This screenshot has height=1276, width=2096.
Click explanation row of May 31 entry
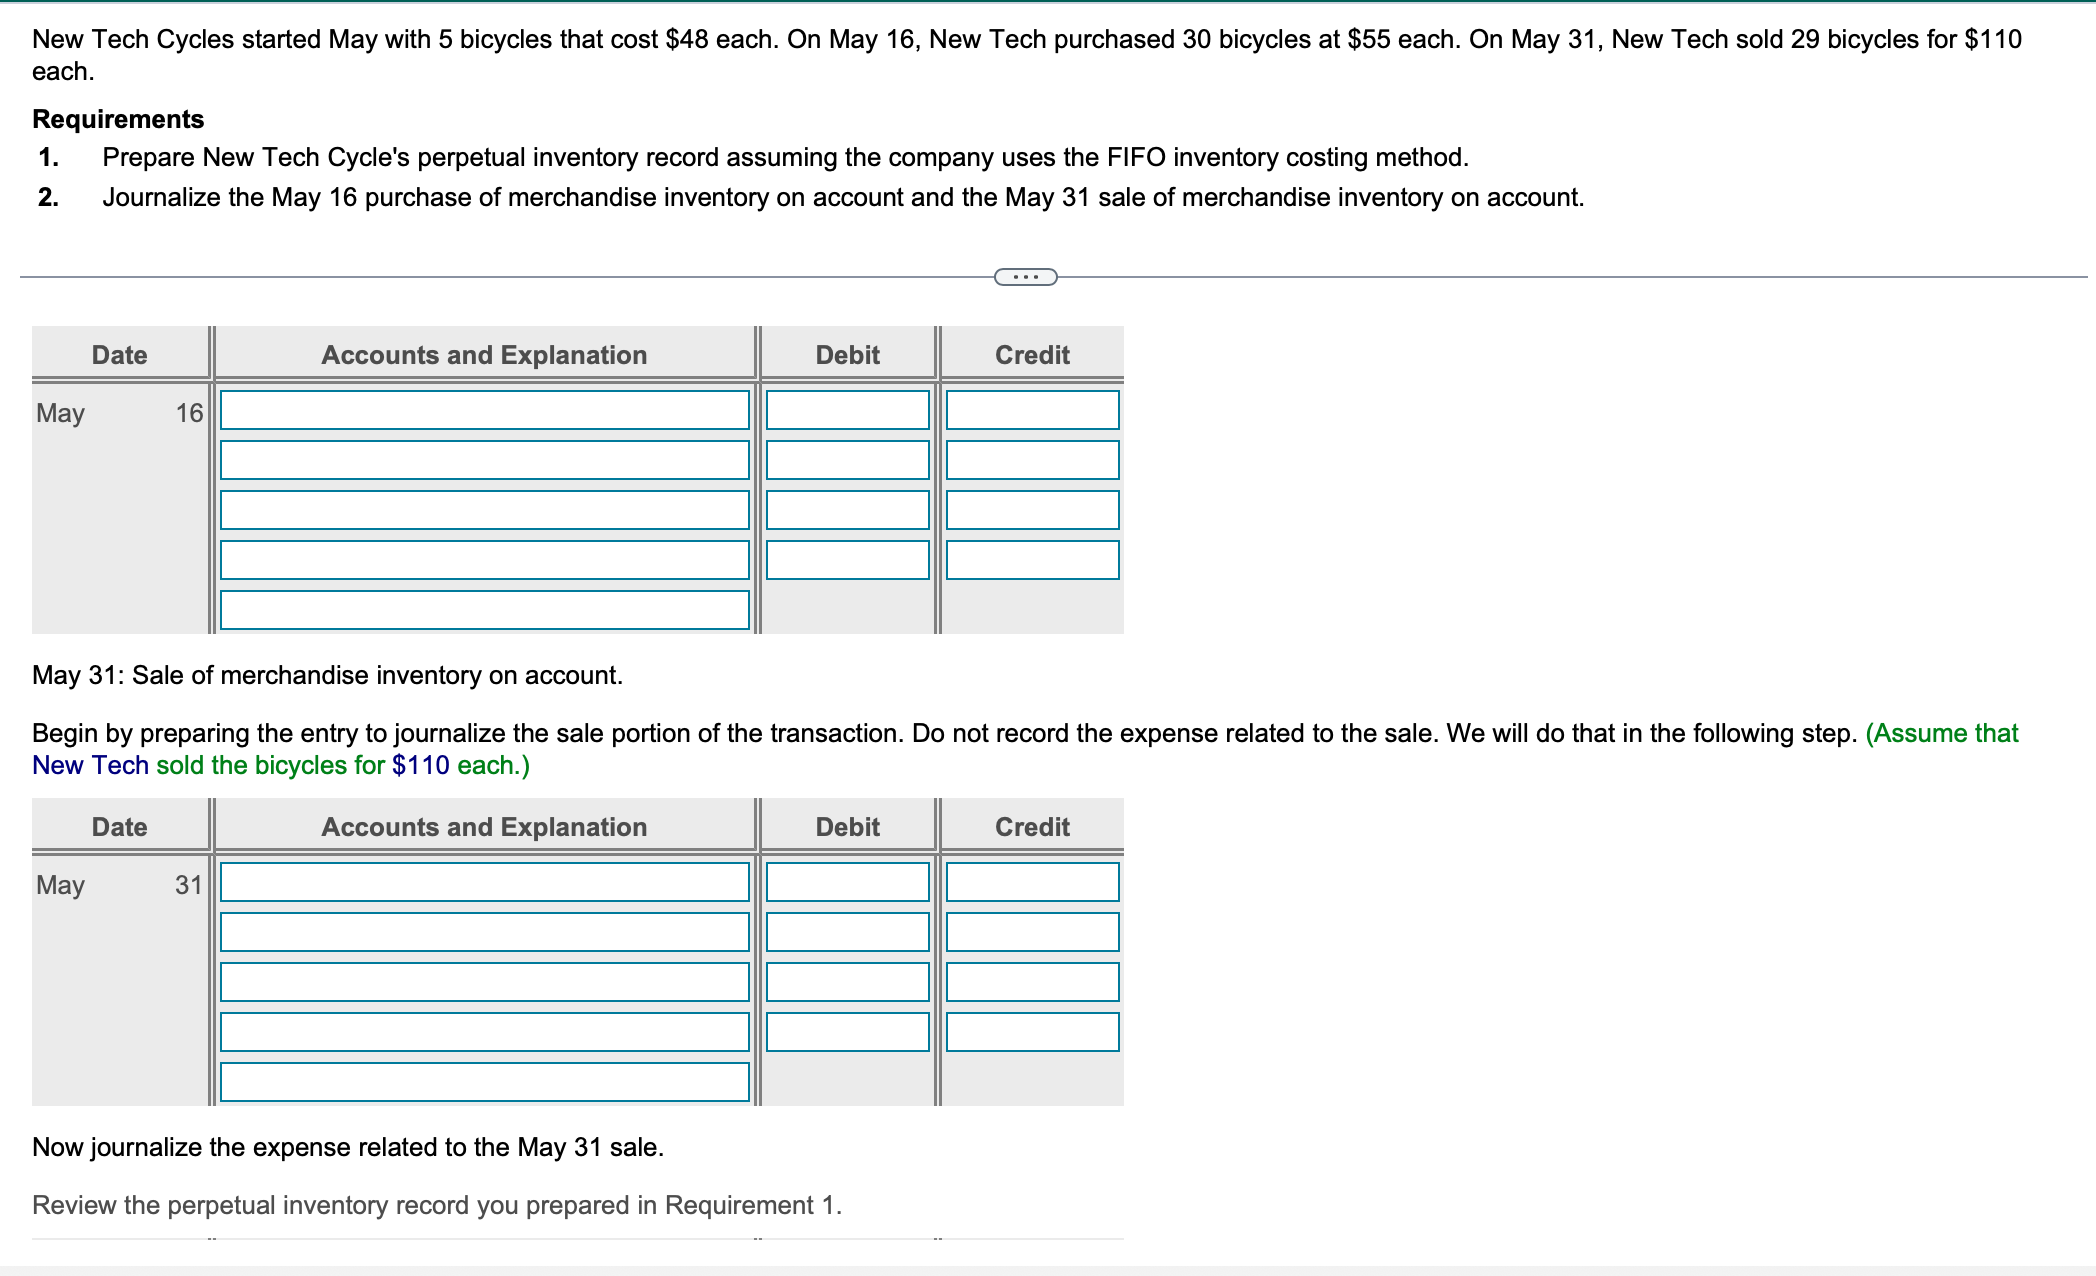tap(484, 1082)
